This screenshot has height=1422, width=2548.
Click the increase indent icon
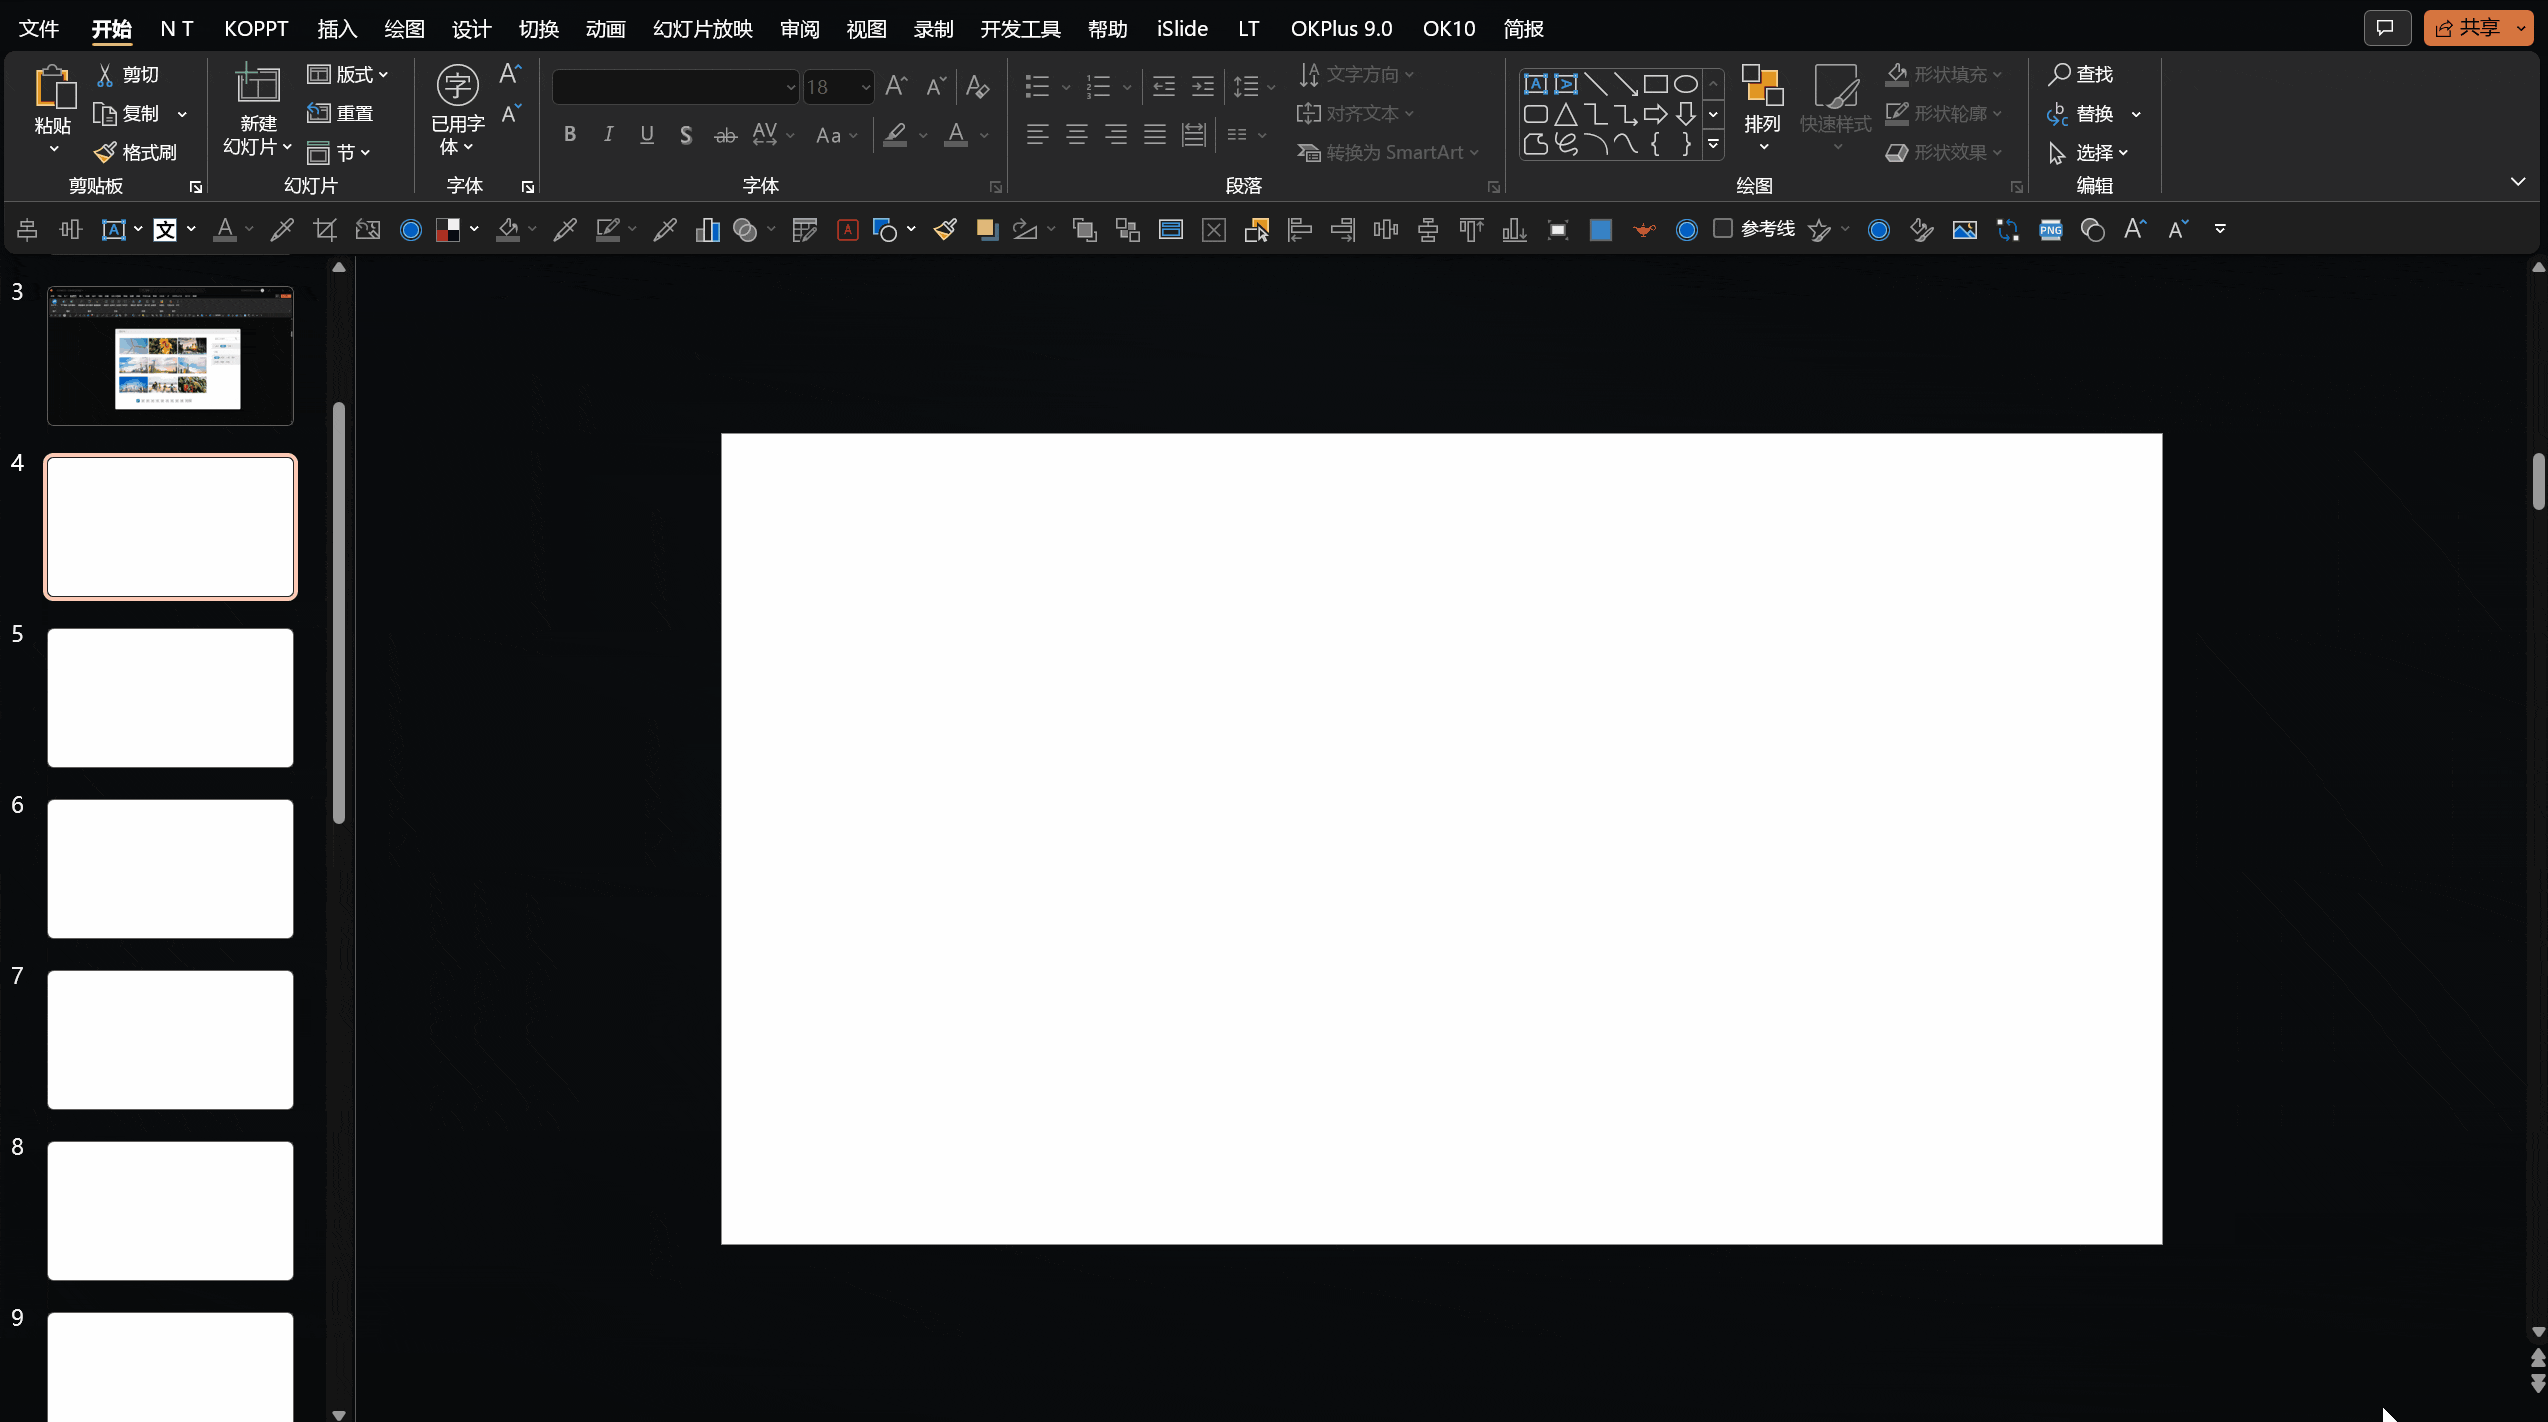pos(1203,87)
